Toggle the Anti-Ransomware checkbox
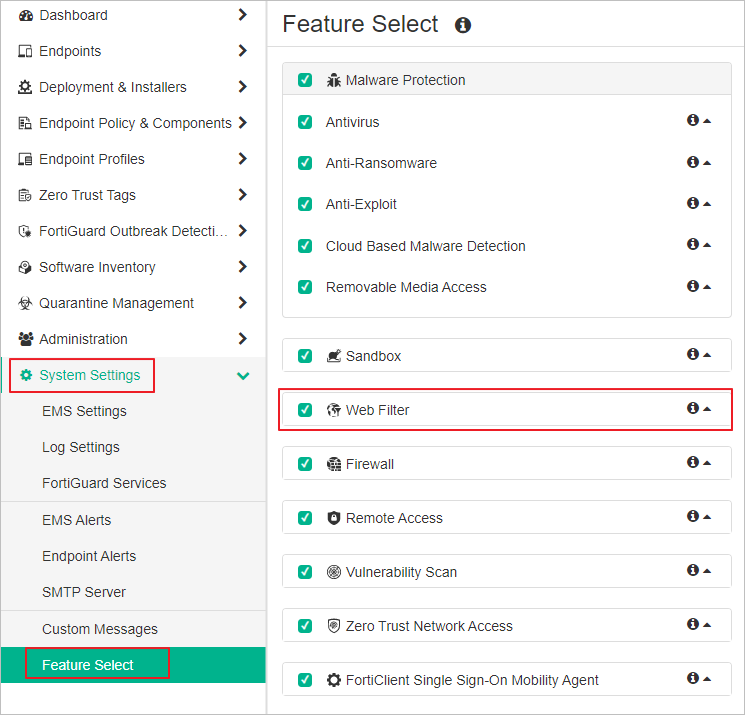The height and width of the screenshot is (715, 745). click(305, 163)
